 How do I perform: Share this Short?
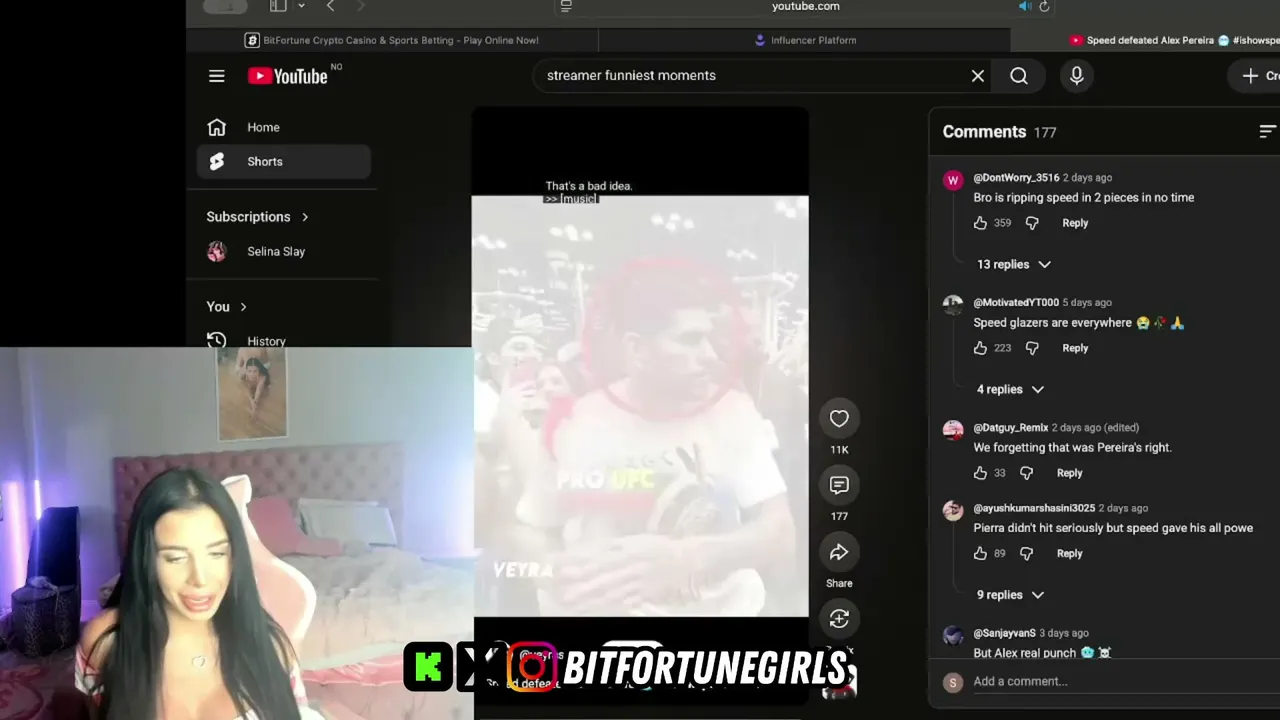pyautogui.click(x=839, y=552)
